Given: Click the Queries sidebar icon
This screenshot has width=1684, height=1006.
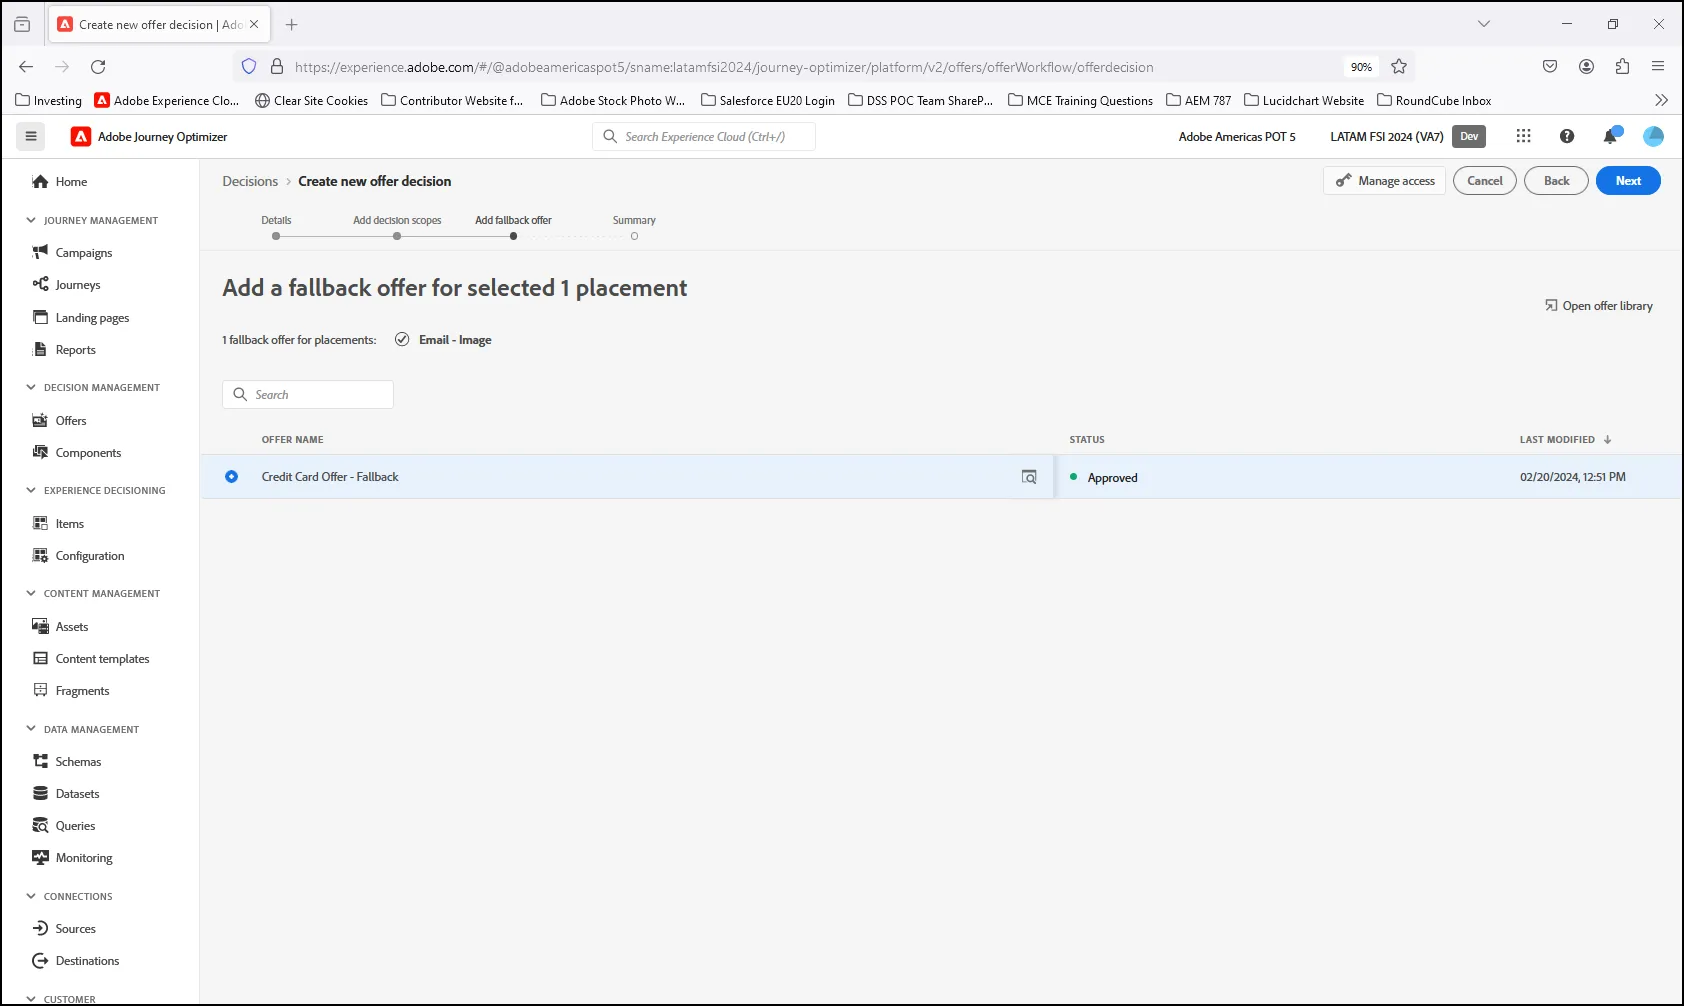Looking at the screenshot, I should [40, 825].
